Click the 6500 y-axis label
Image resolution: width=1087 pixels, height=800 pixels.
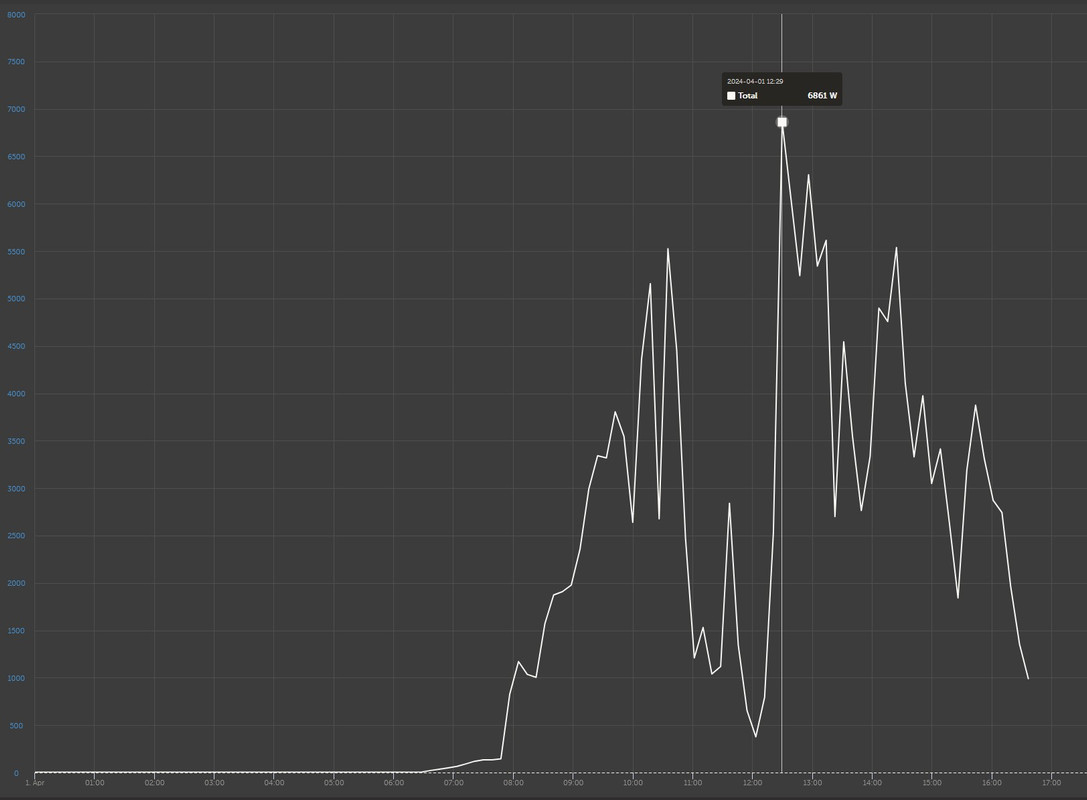click(x=16, y=157)
